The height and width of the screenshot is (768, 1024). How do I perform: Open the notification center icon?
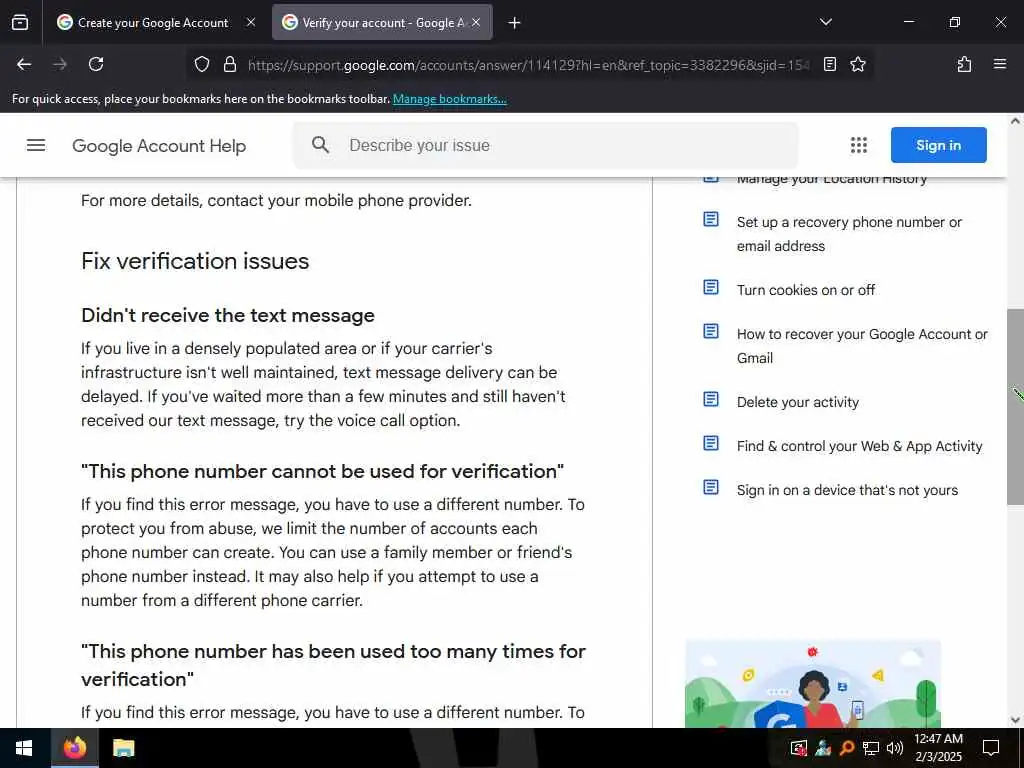click(991, 748)
